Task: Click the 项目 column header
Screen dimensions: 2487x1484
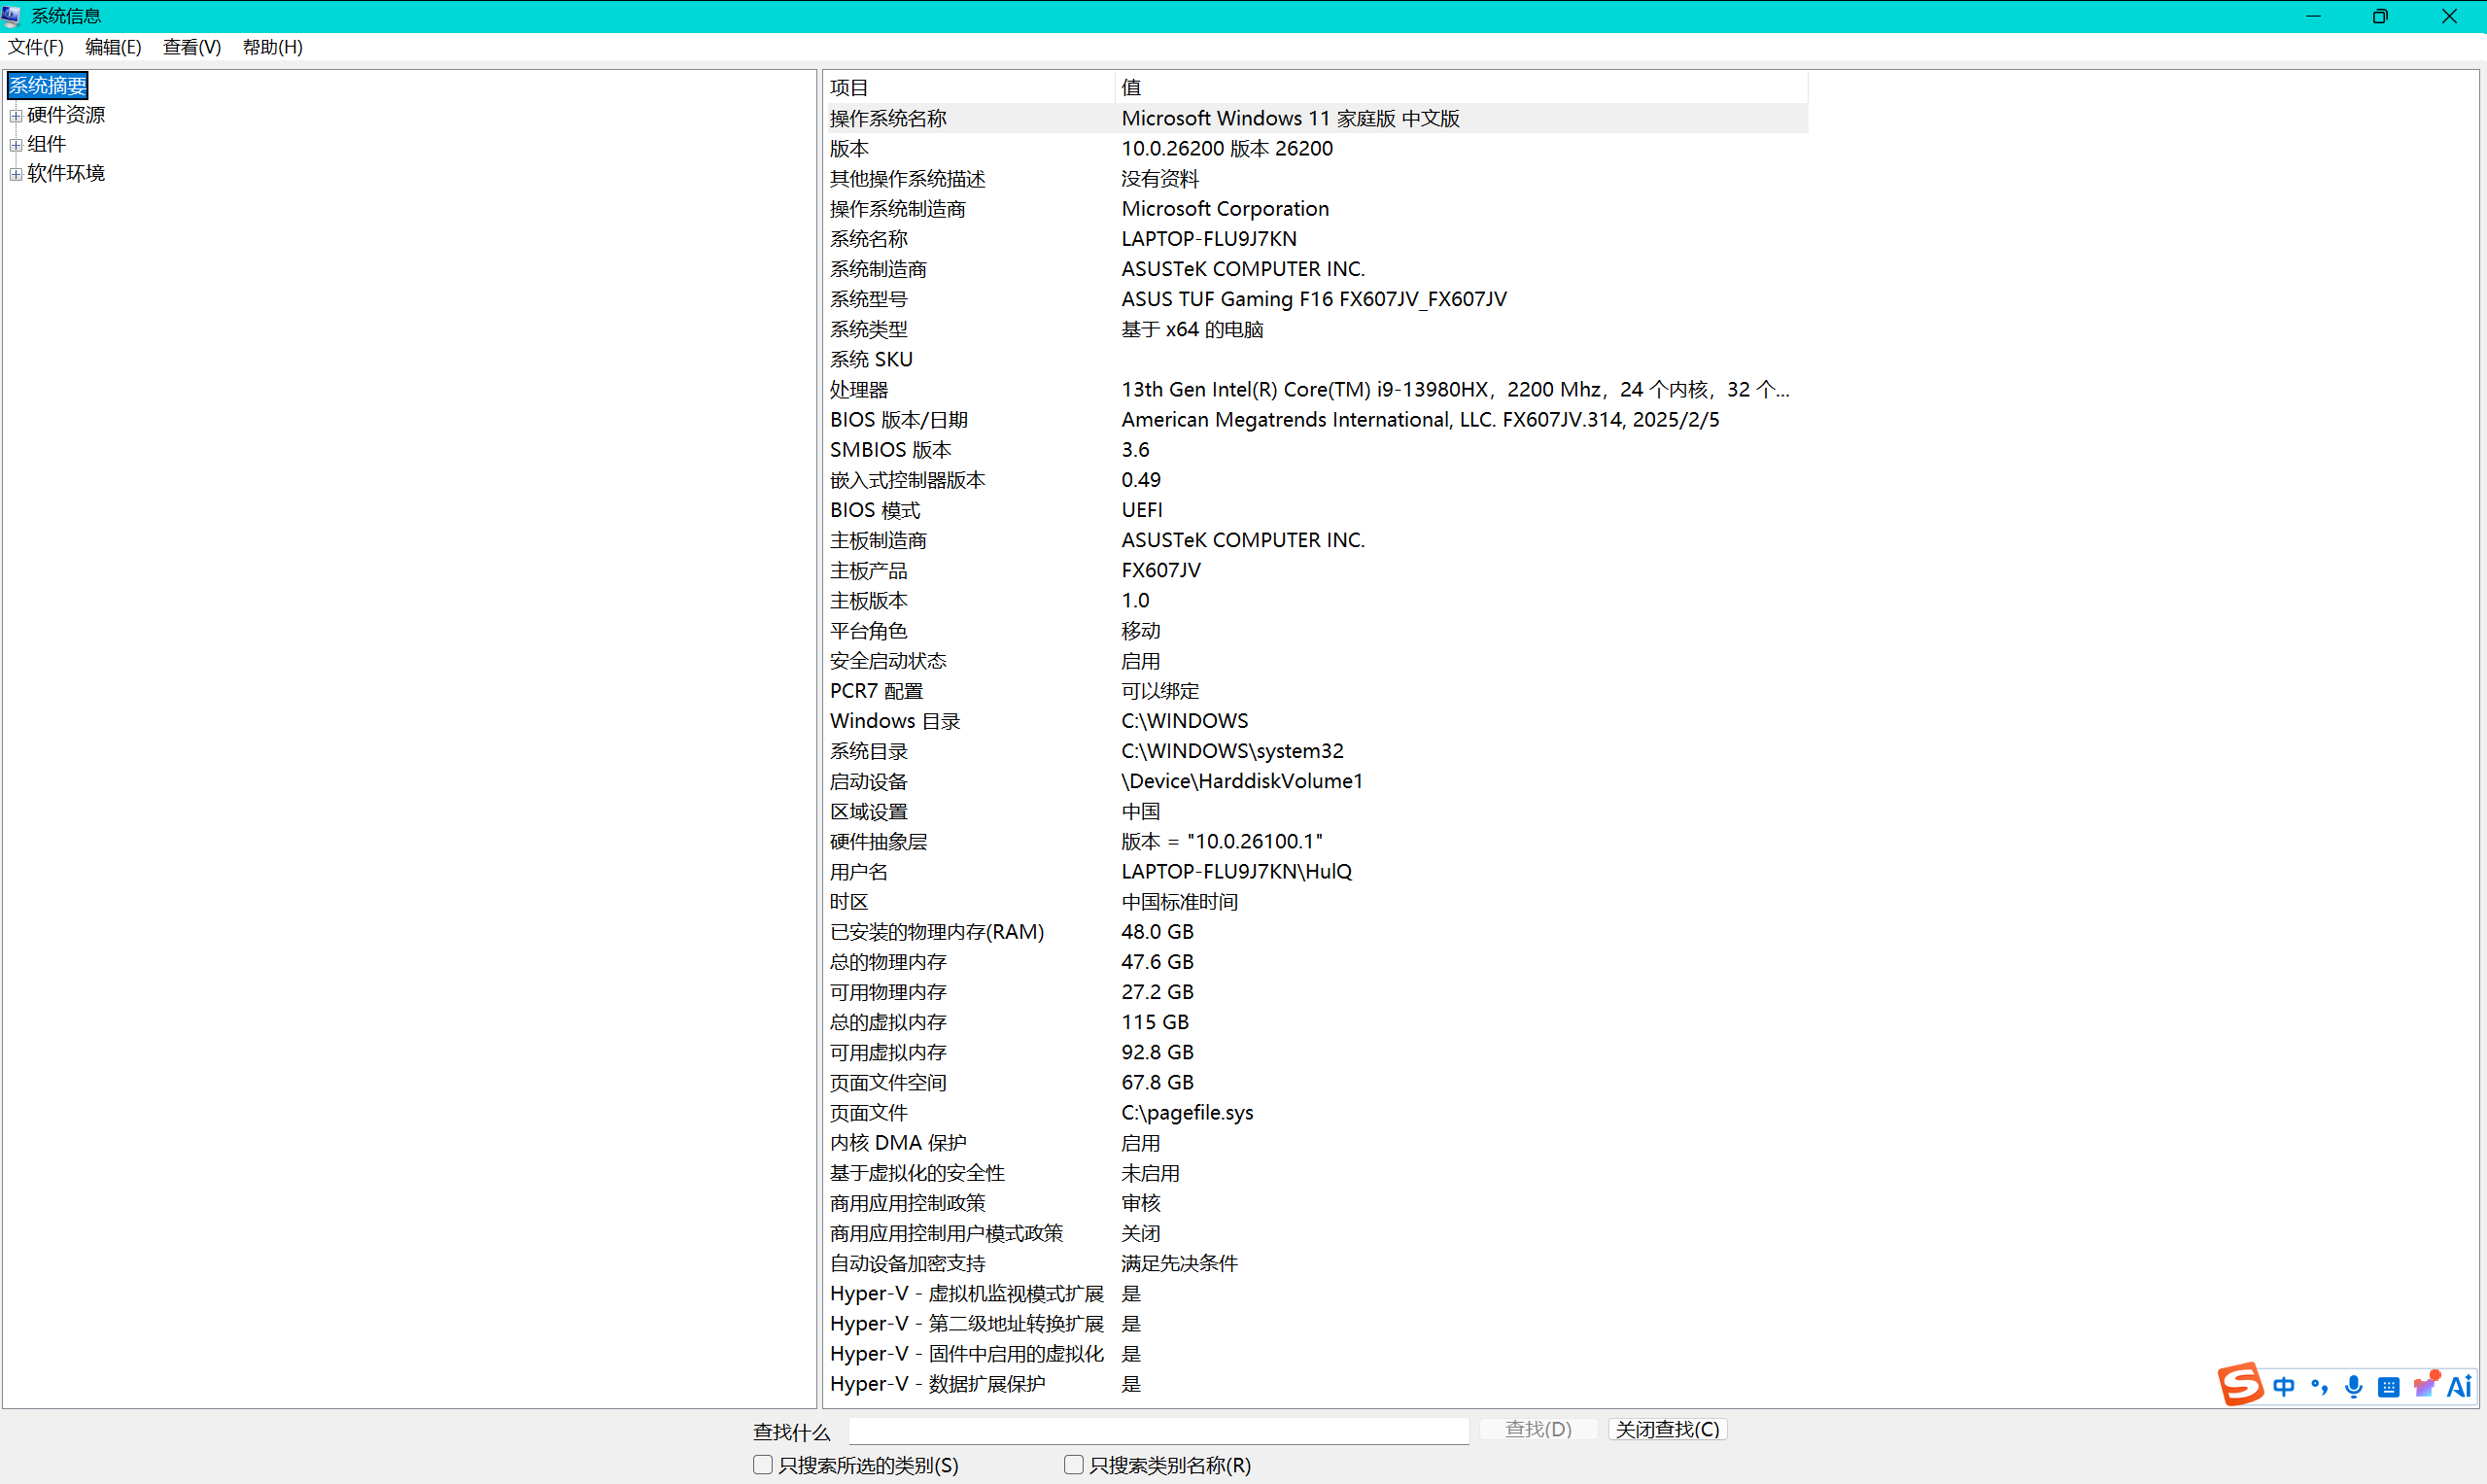Action: tap(969, 87)
